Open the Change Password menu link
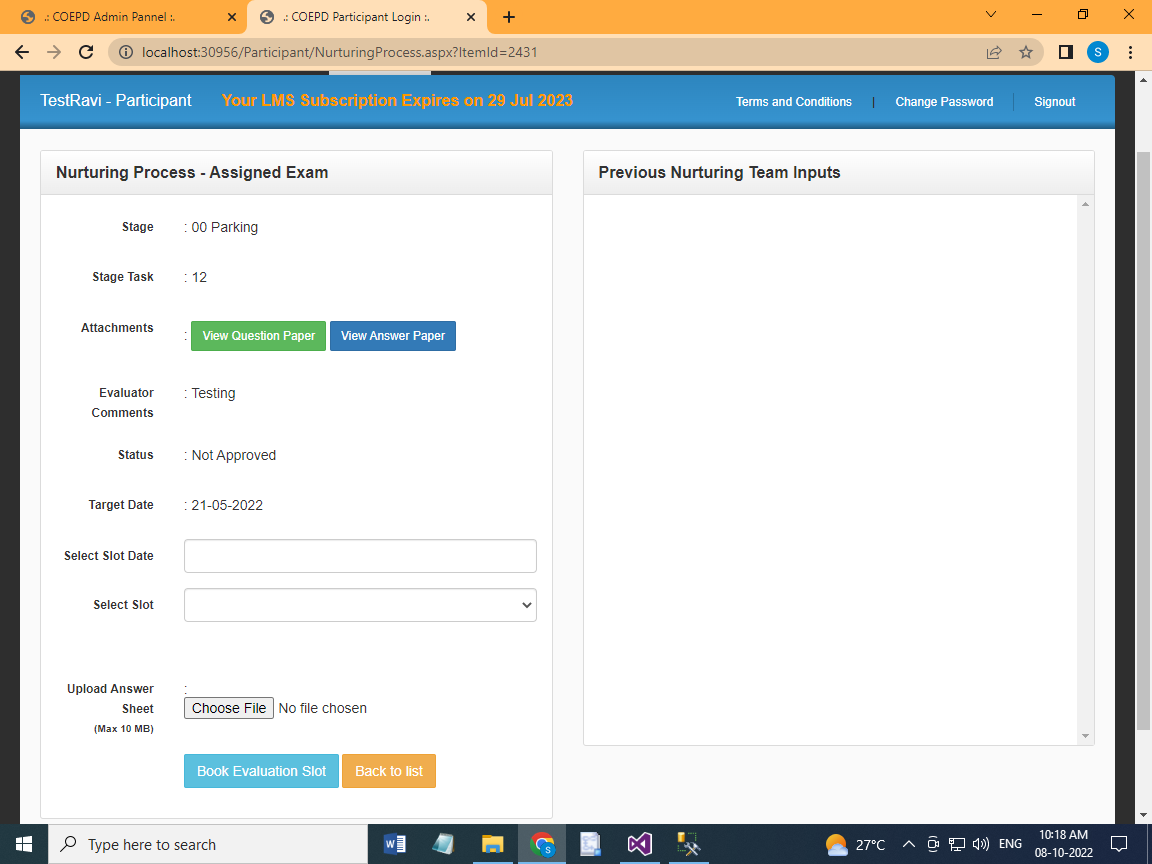Screen dimensions: 1152x864 [x=944, y=102]
